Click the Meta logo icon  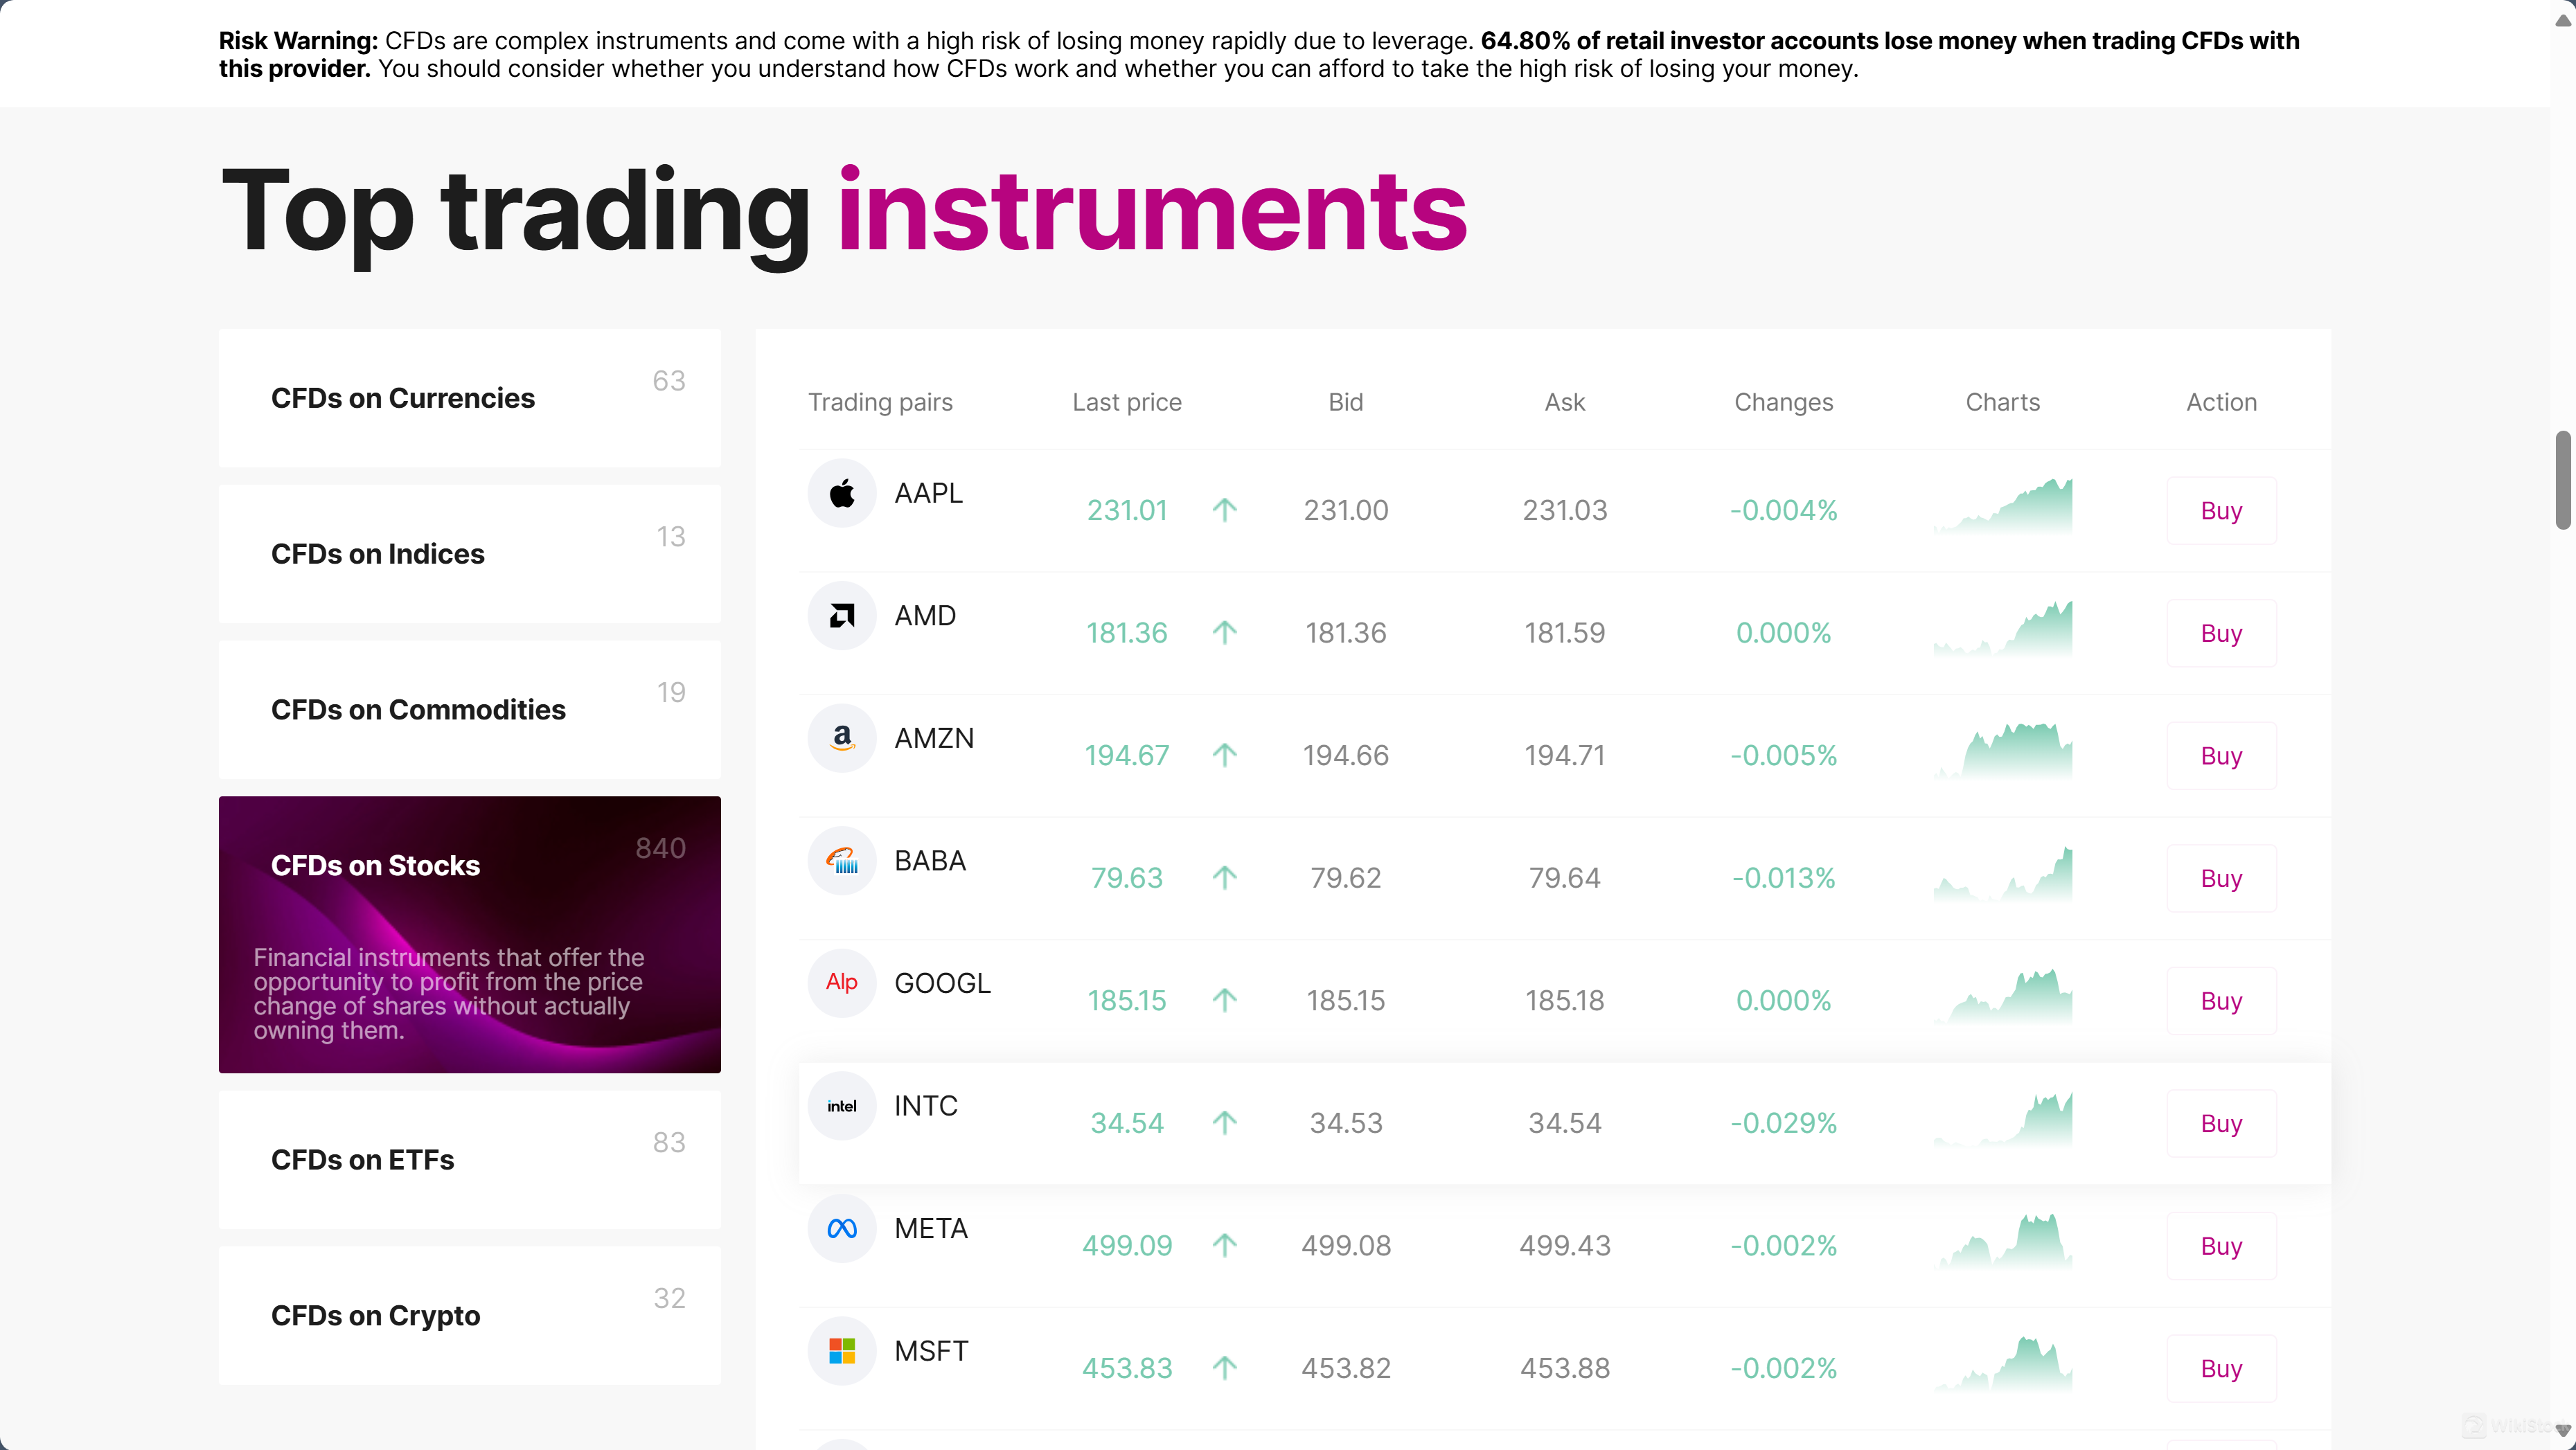tap(842, 1228)
